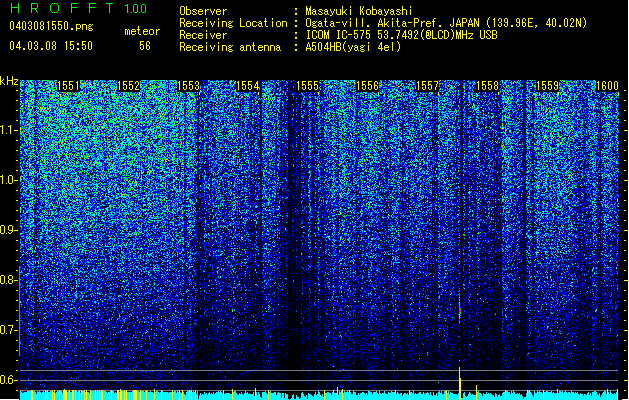Select antenna value A504HB(yagi 4el)
This screenshot has width=629, height=400.
click(x=353, y=47)
